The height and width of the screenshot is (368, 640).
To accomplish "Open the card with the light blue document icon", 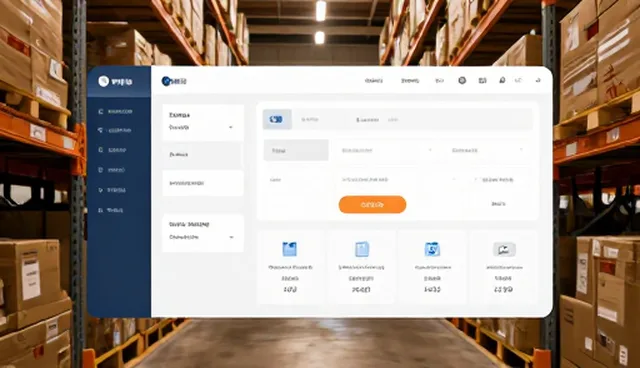I will click(x=362, y=267).
